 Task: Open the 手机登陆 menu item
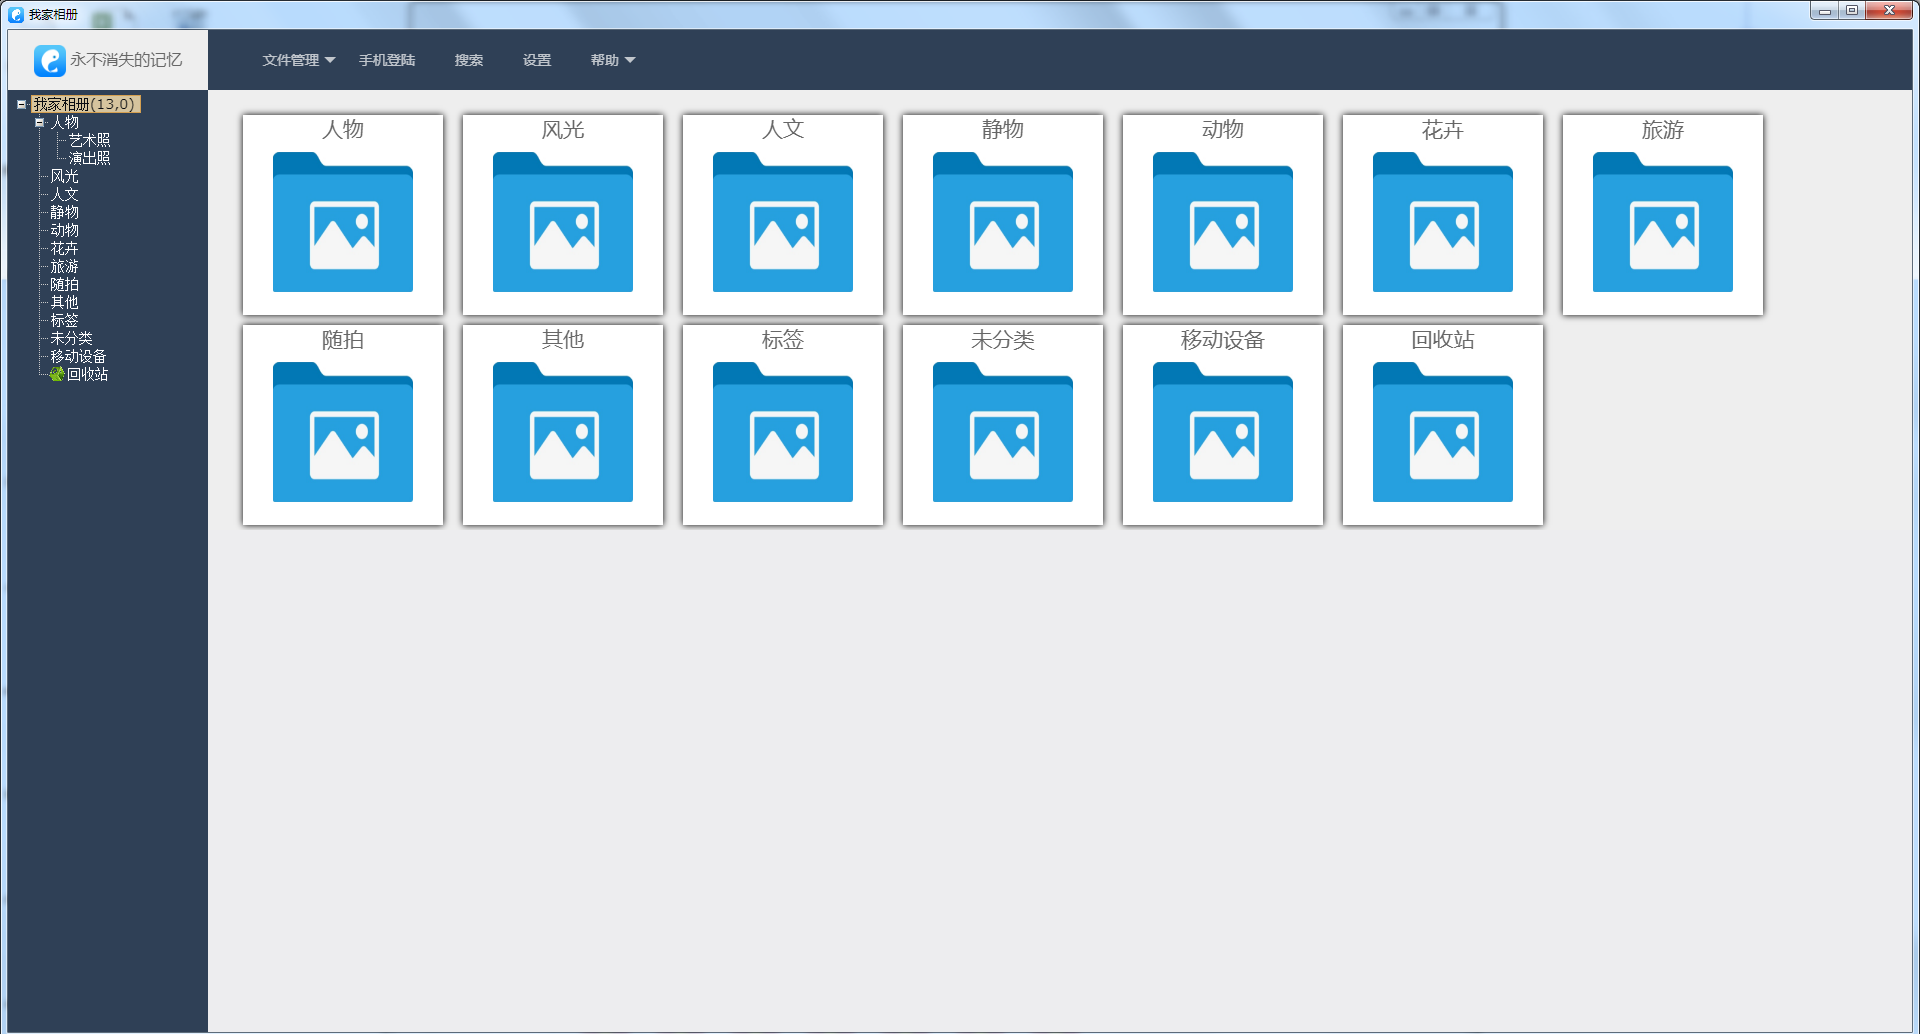pos(387,60)
